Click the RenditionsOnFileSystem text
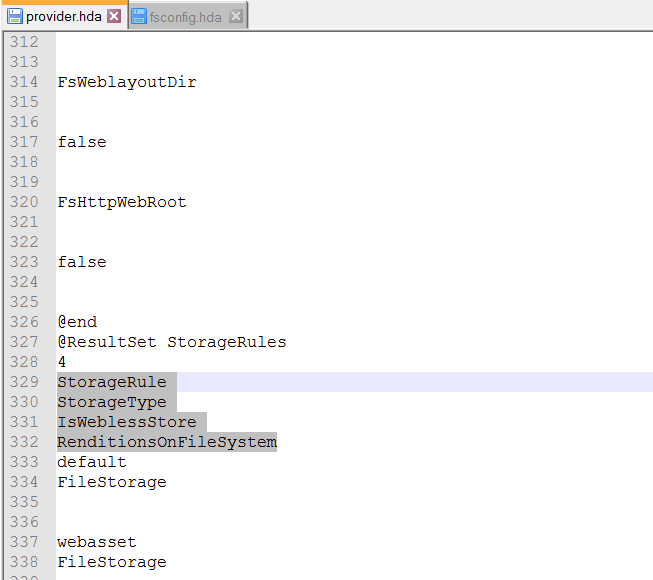 166,442
